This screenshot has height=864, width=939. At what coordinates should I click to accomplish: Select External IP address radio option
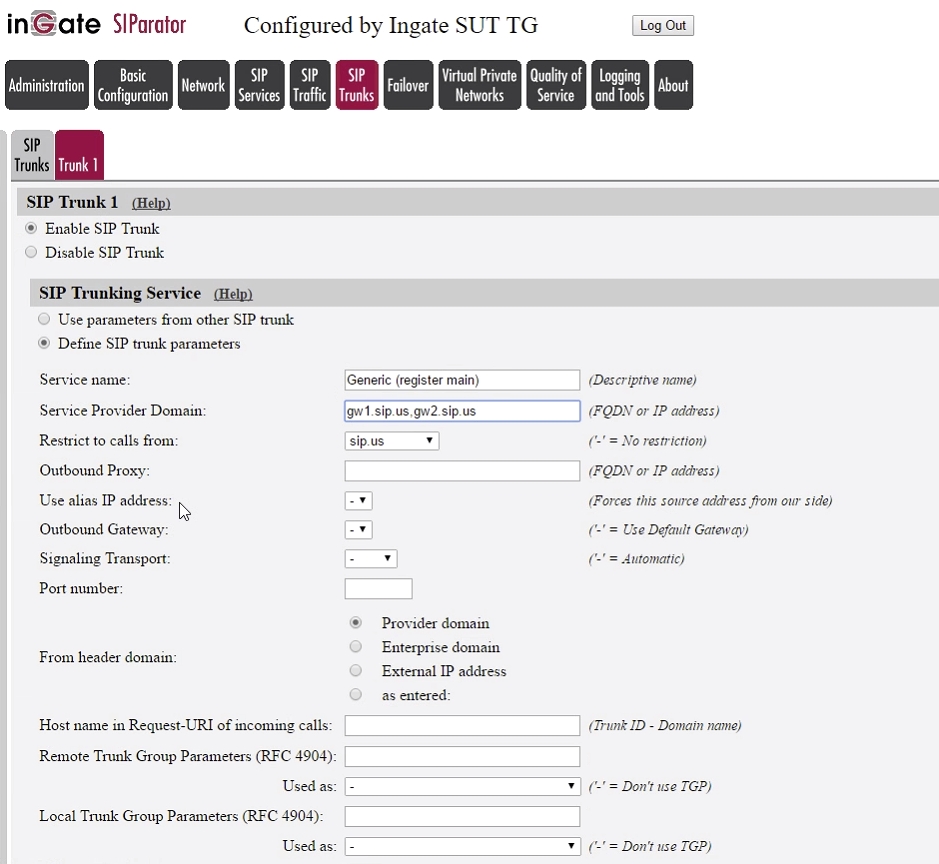(x=356, y=671)
